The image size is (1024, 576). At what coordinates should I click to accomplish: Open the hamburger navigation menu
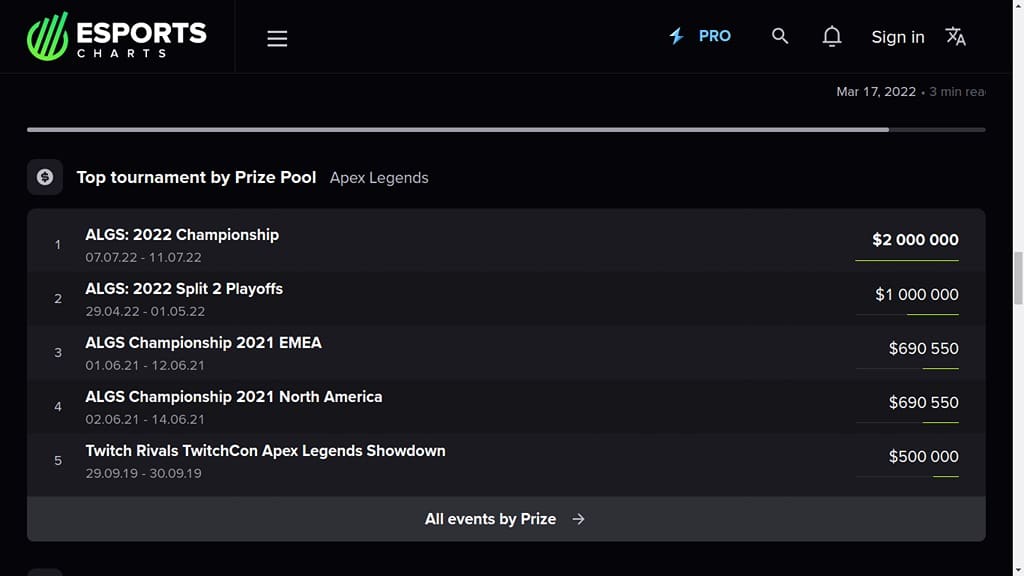277,38
